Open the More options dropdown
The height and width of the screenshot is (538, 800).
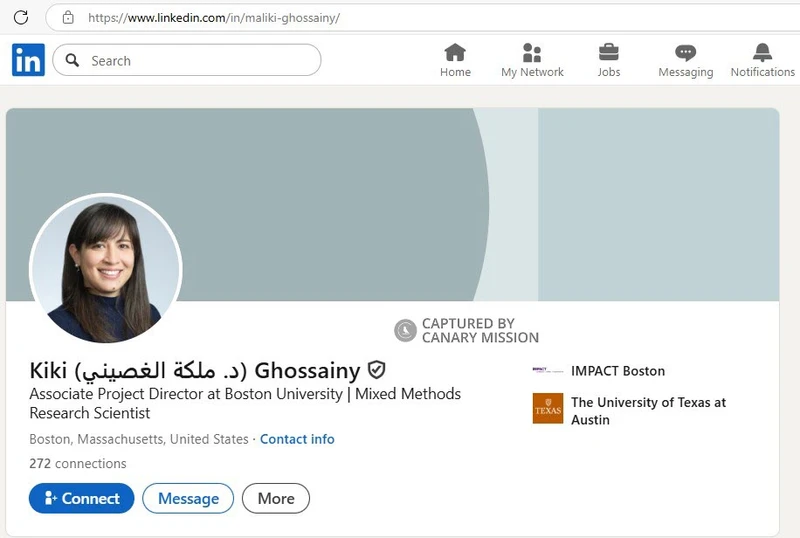tap(276, 498)
